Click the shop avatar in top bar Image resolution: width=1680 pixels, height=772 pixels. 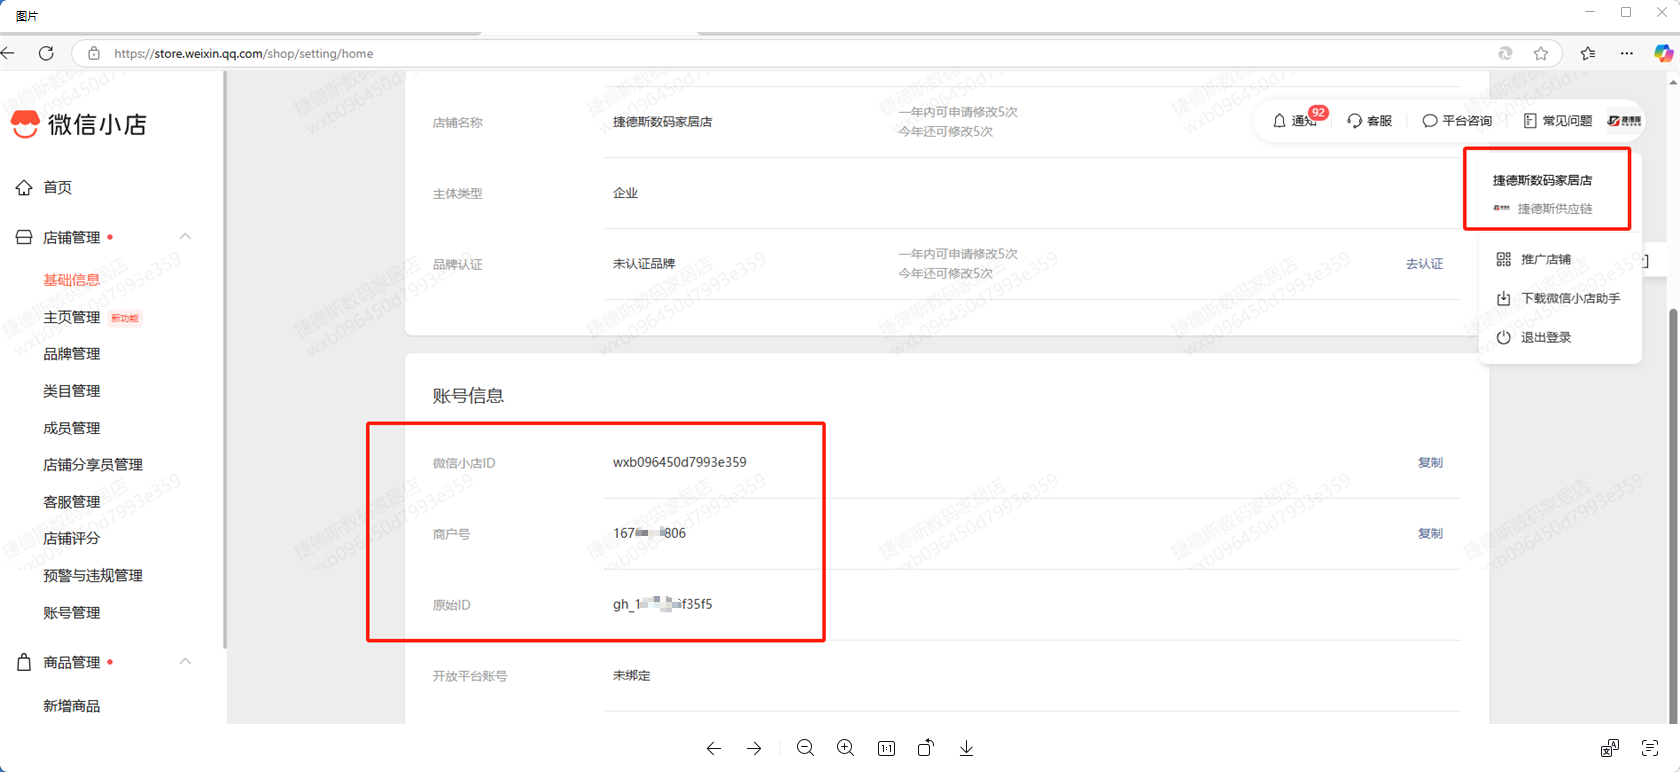click(1624, 121)
